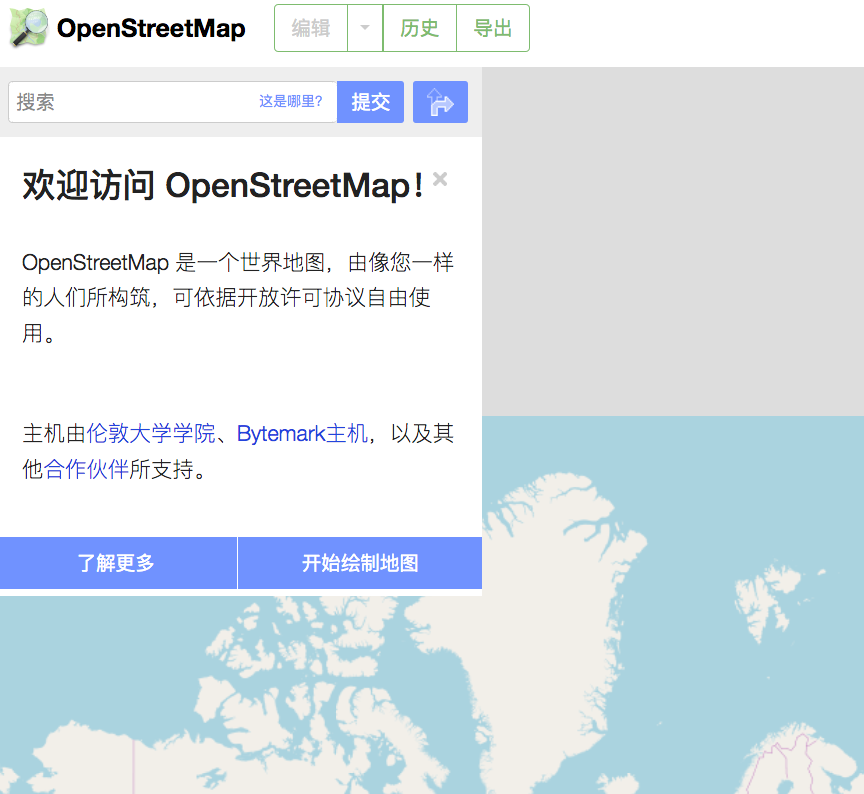Open the 伦敦大学学院 link
The height and width of the screenshot is (794, 864).
[150, 433]
